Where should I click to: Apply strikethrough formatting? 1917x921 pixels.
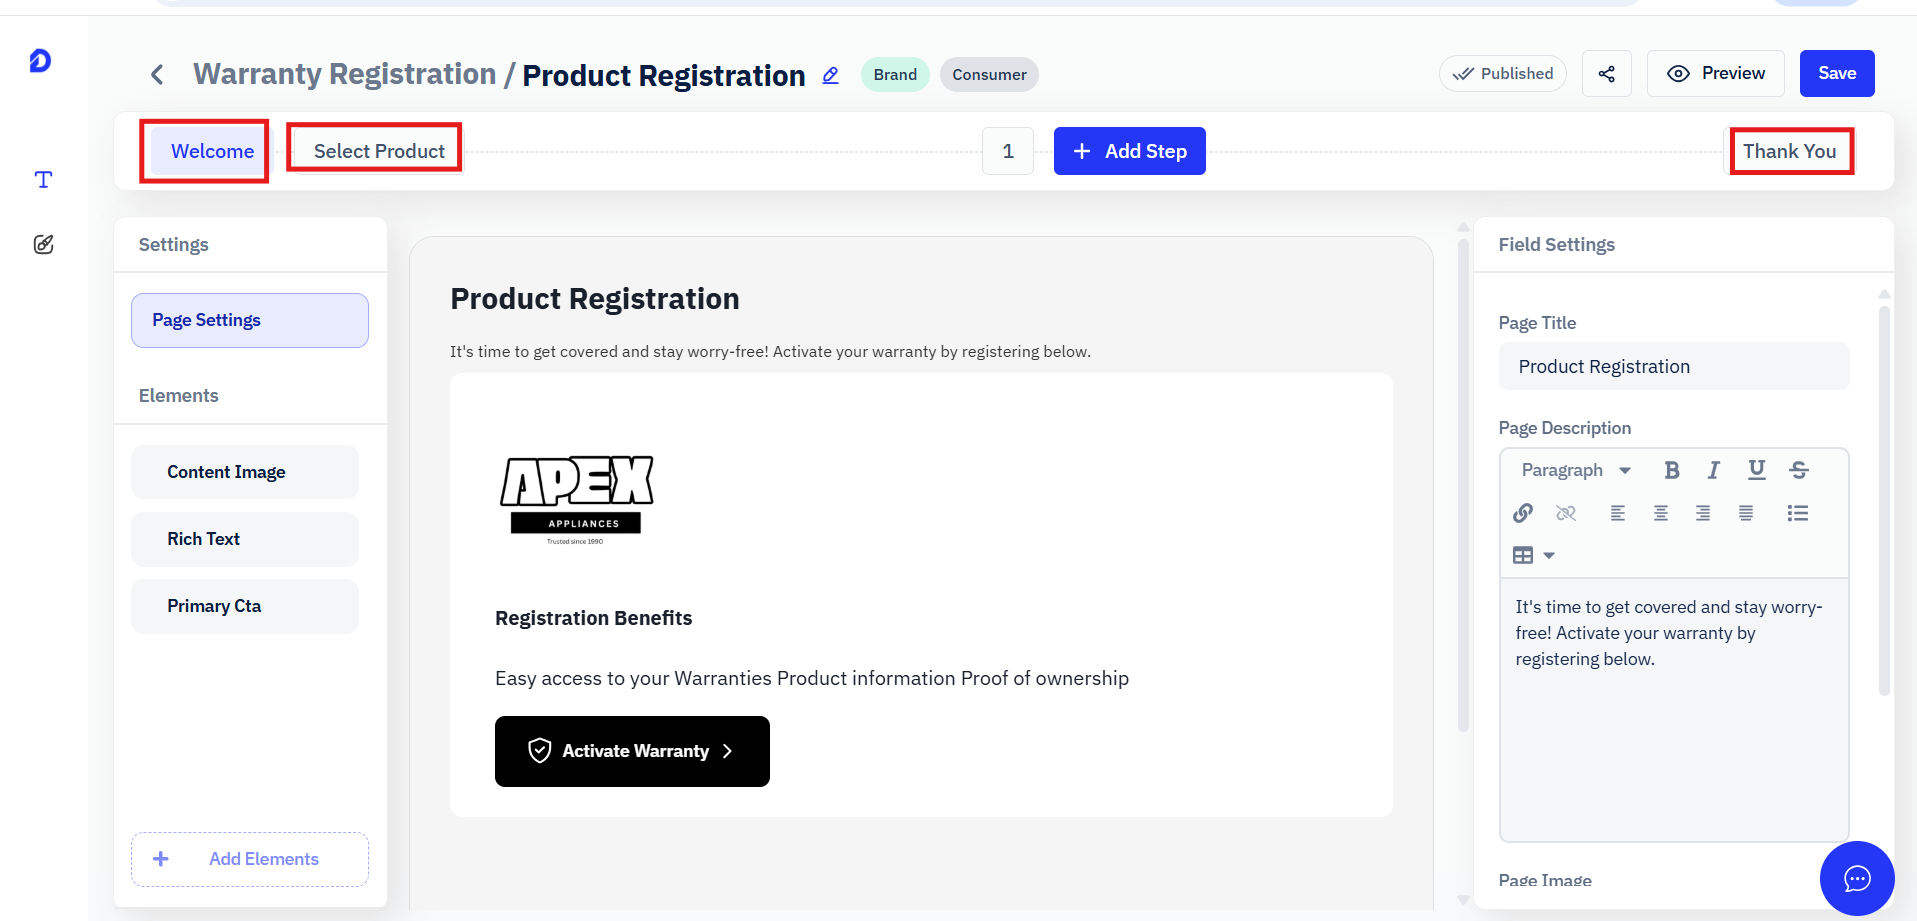1798,470
